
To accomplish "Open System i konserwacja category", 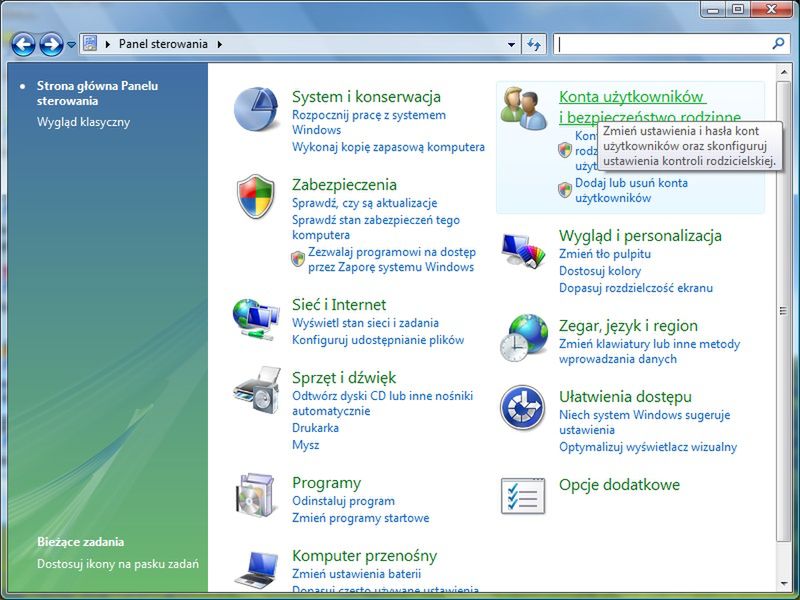I will (366, 96).
